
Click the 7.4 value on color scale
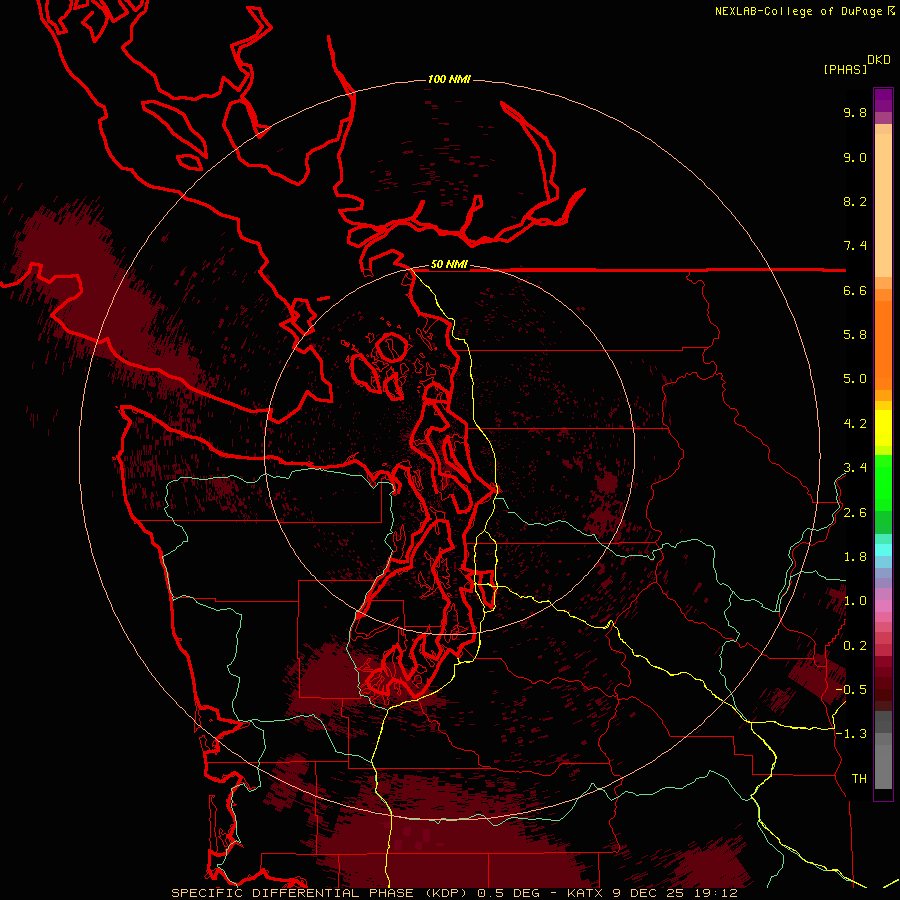(855, 246)
